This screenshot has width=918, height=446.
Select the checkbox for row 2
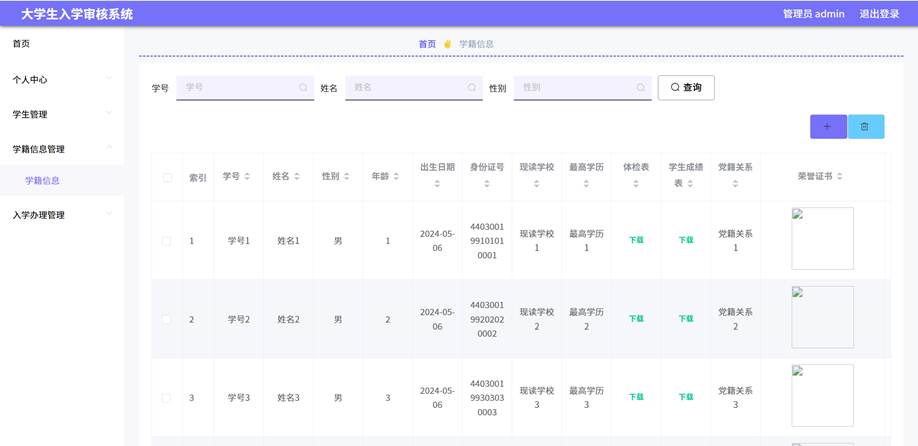tap(166, 320)
